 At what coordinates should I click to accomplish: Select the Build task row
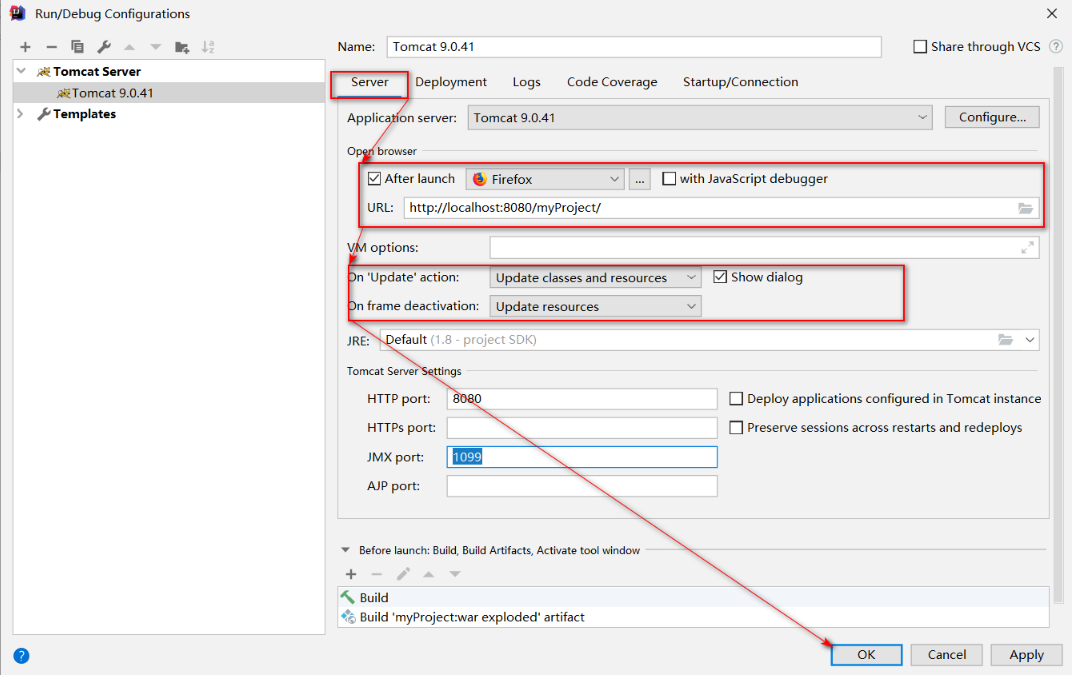(x=693, y=597)
